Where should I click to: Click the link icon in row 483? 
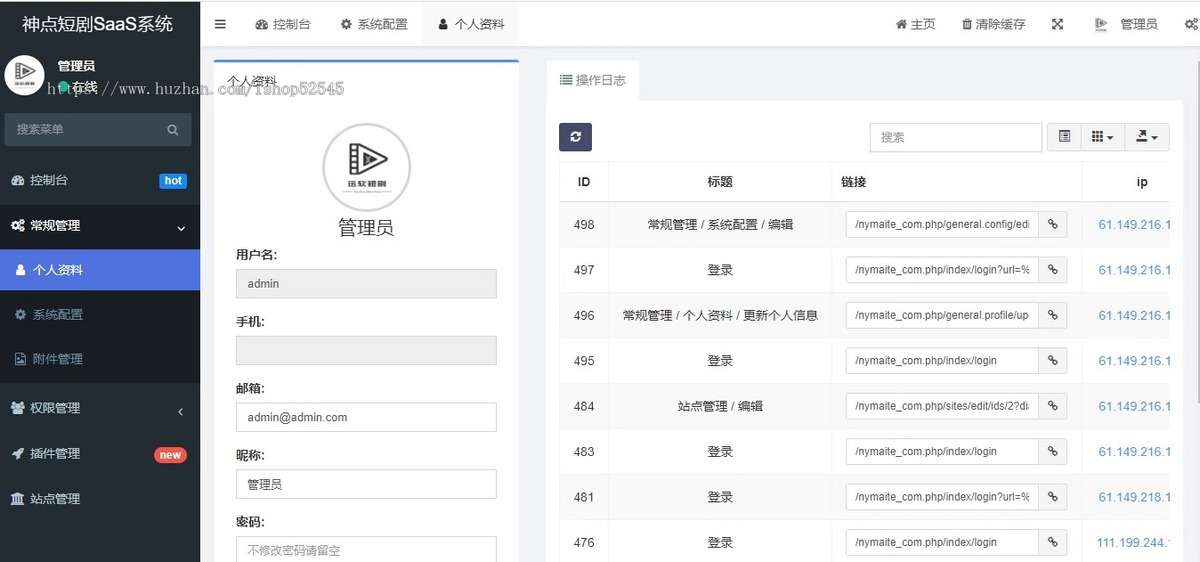pyautogui.click(x=1053, y=452)
